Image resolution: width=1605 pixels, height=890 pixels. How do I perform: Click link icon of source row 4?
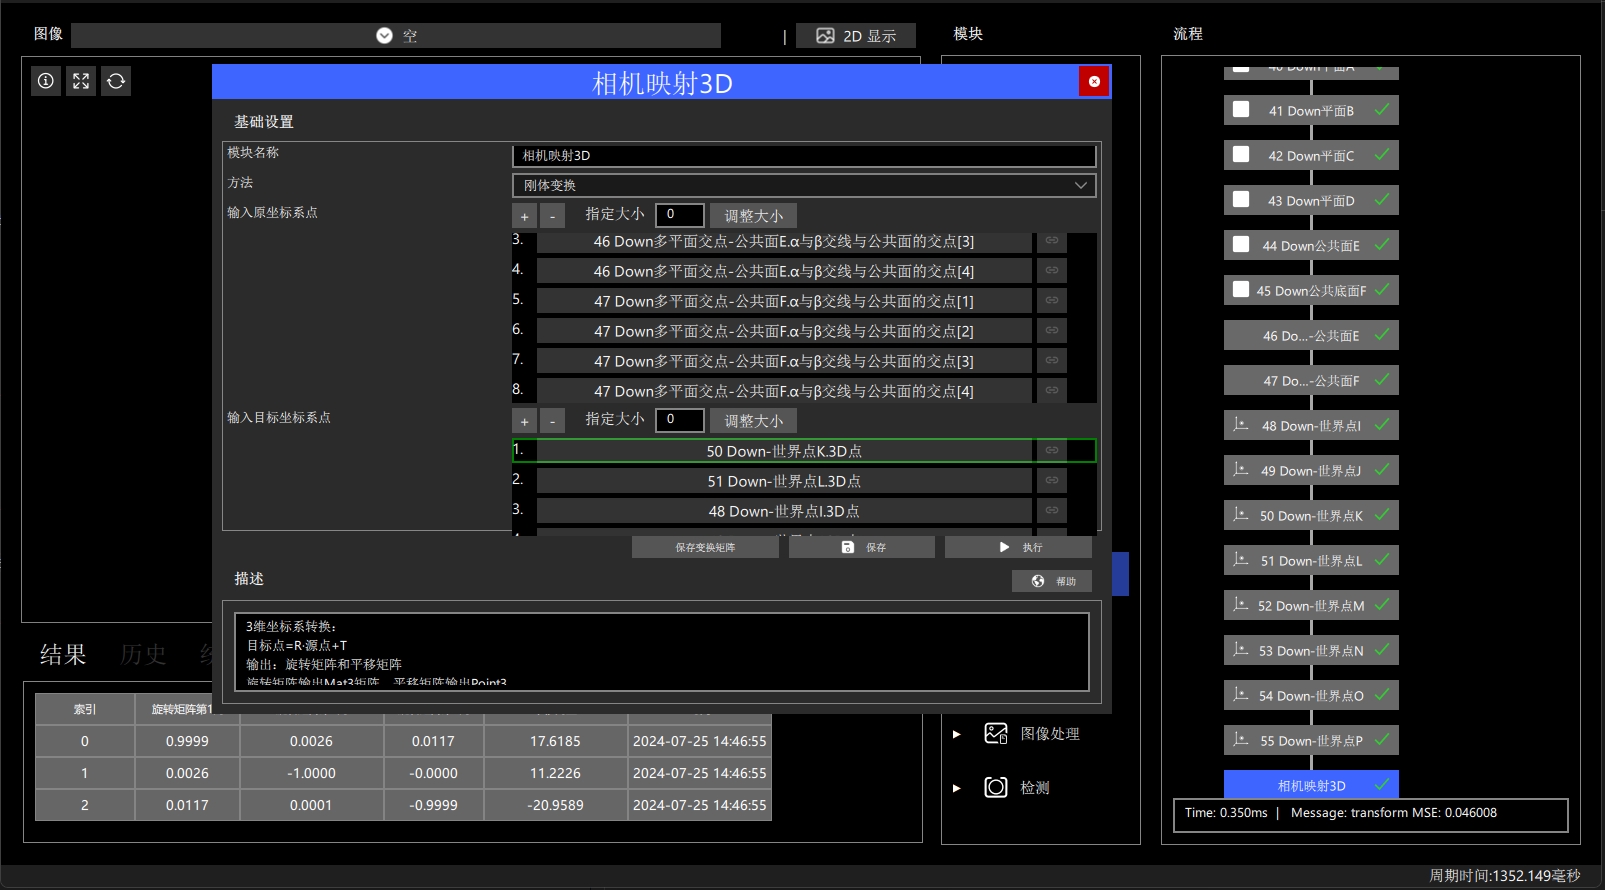(x=1052, y=270)
